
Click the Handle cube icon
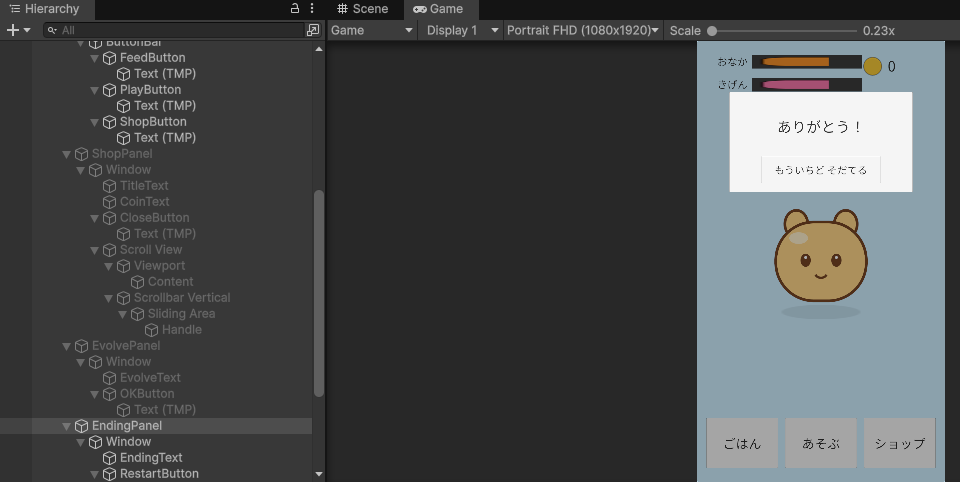[151, 330]
